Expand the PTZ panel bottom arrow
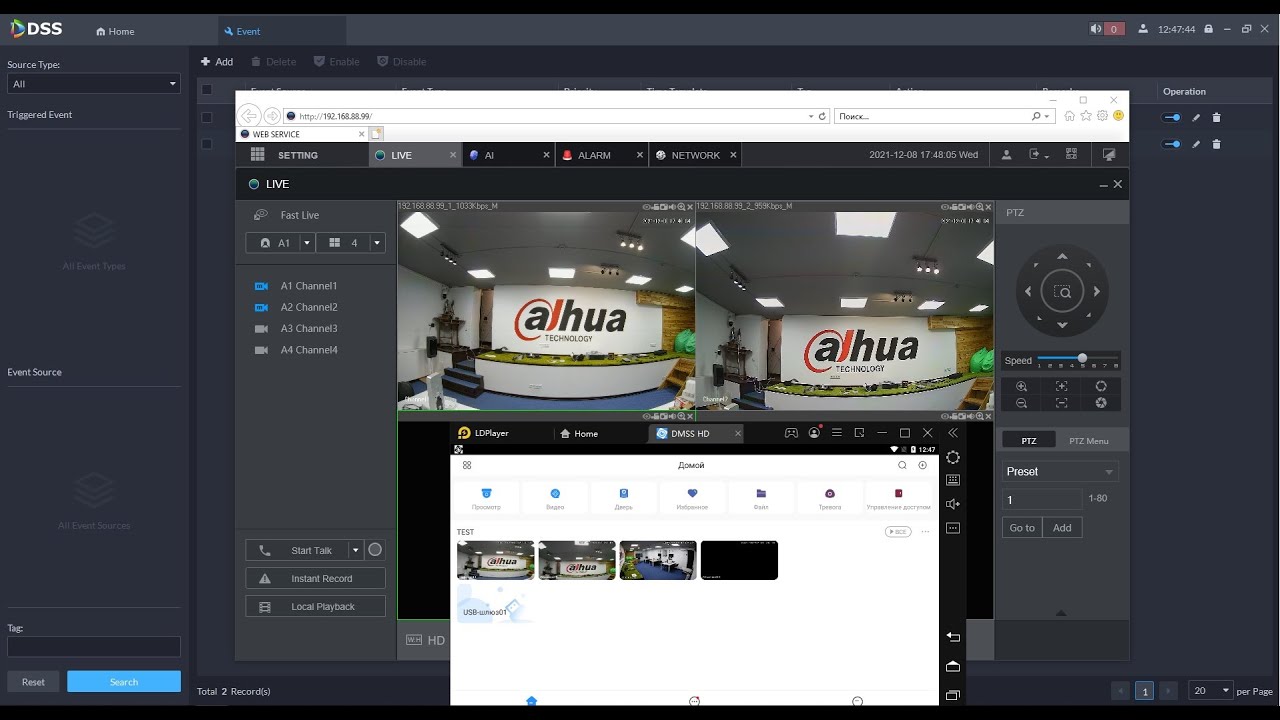The width and height of the screenshot is (1280, 720). pyautogui.click(x=1061, y=613)
